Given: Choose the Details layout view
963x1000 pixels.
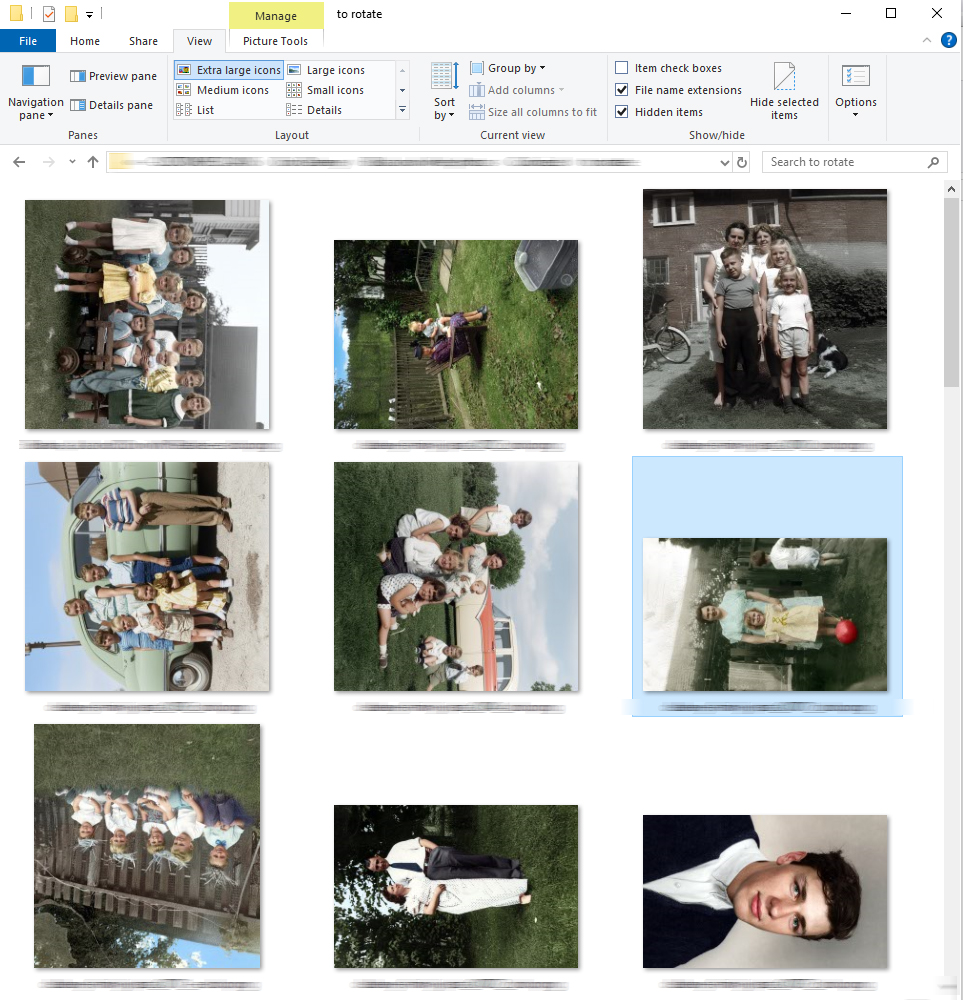Looking at the screenshot, I should (x=314, y=110).
